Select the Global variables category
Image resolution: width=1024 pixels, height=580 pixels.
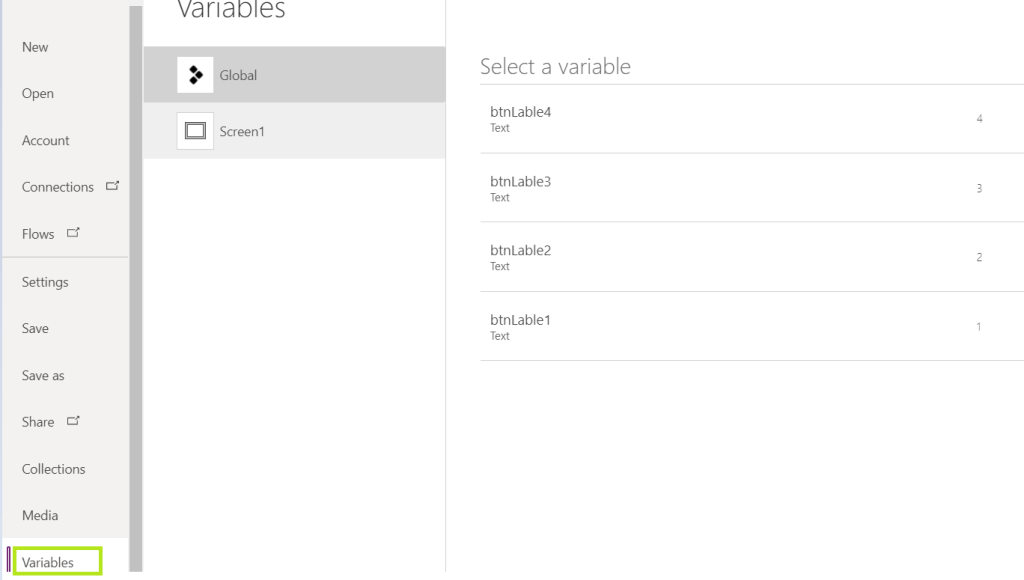(x=294, y=75)
